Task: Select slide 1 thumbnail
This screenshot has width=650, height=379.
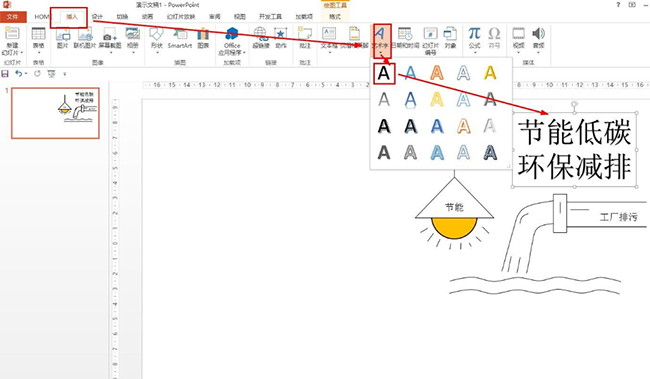Action: pyautogui.click(x=55, y=113)
